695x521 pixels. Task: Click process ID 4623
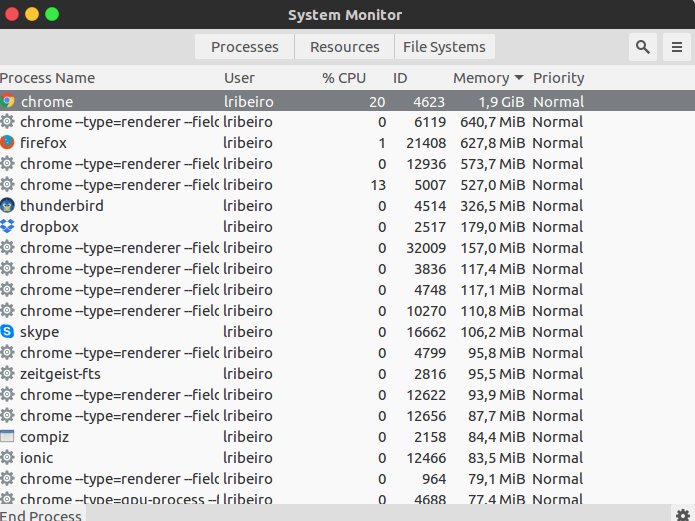click(x=429, y=102)
